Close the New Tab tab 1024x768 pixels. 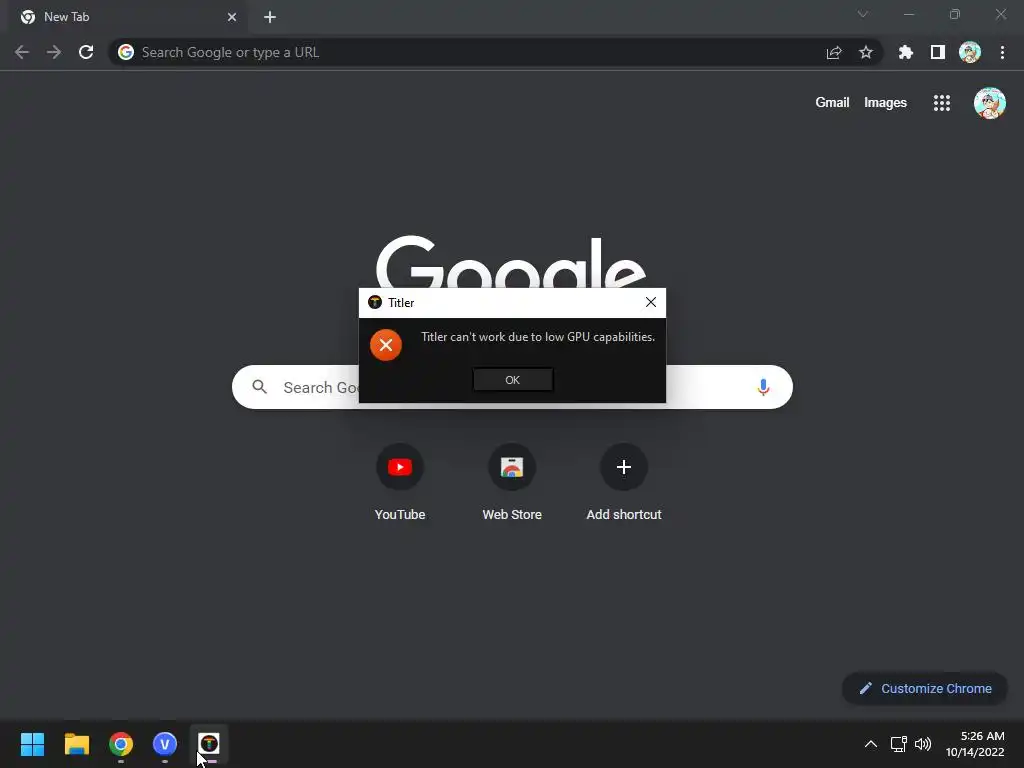[232, 17]
